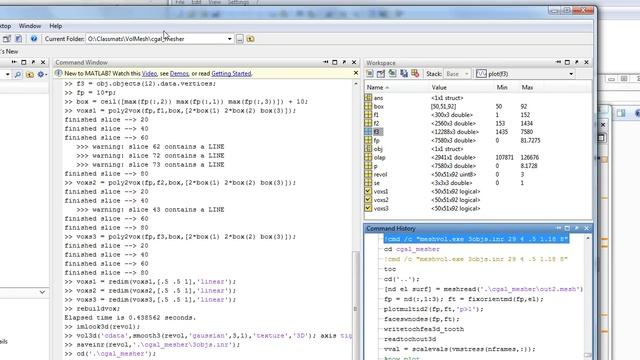The image size is (640, 360).
Task: Select 'toc' entry in Command History
Action: pyautogui.click(x=390, y=269)
